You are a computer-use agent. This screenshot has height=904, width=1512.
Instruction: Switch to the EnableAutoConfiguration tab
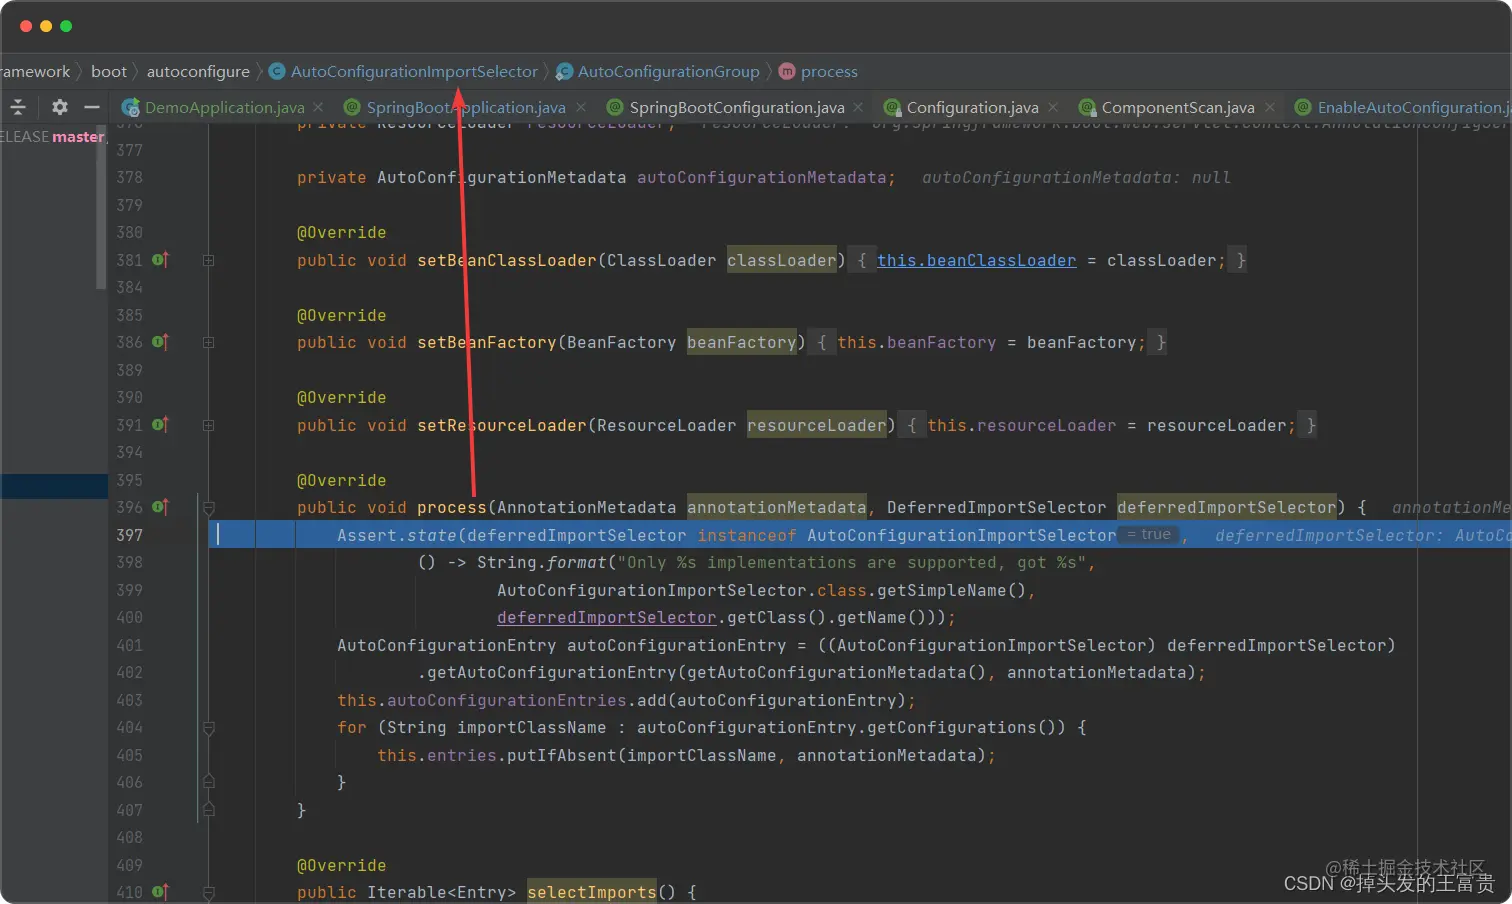1414,107
